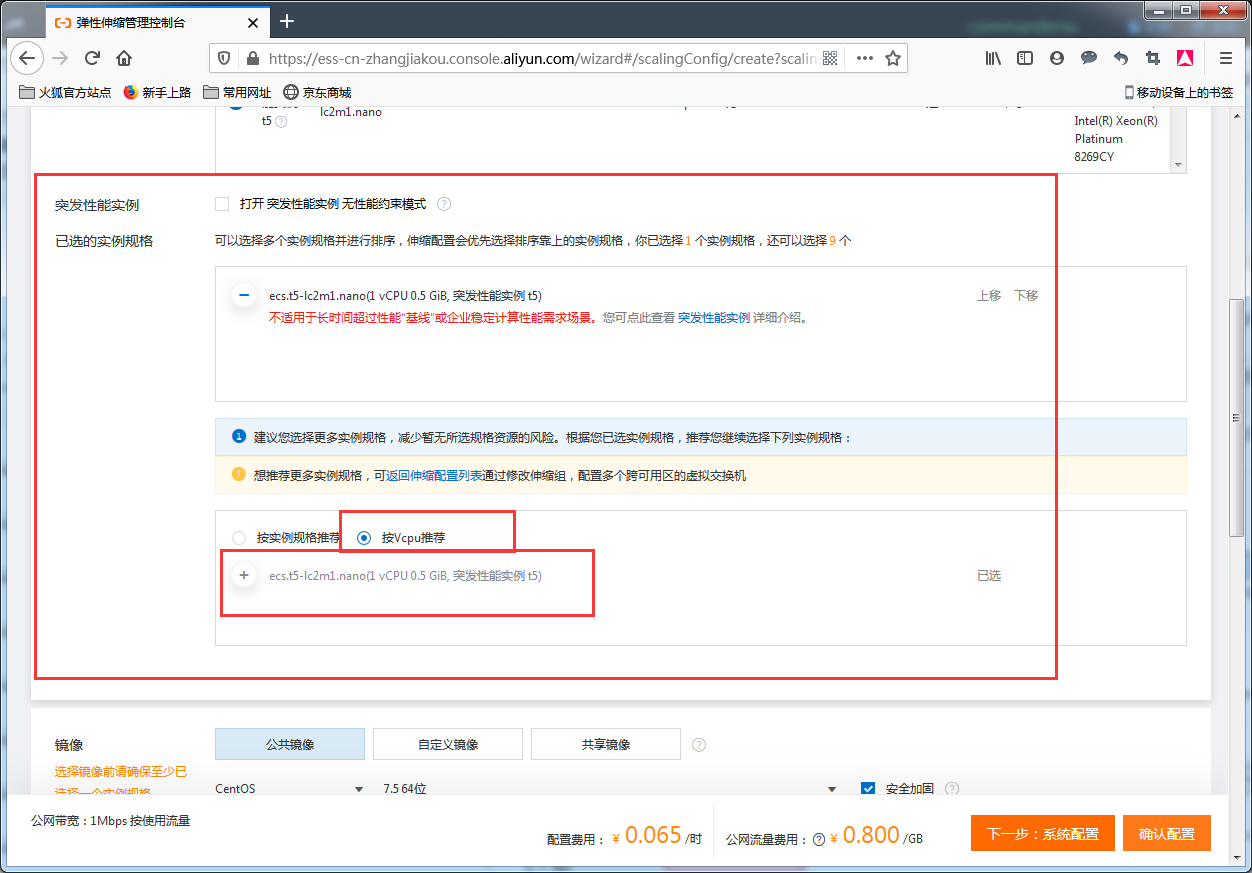Viewport: 1252px width, 873px height.
Task: Toggle the 安全加固 checkbox
Action: [868, 789]
